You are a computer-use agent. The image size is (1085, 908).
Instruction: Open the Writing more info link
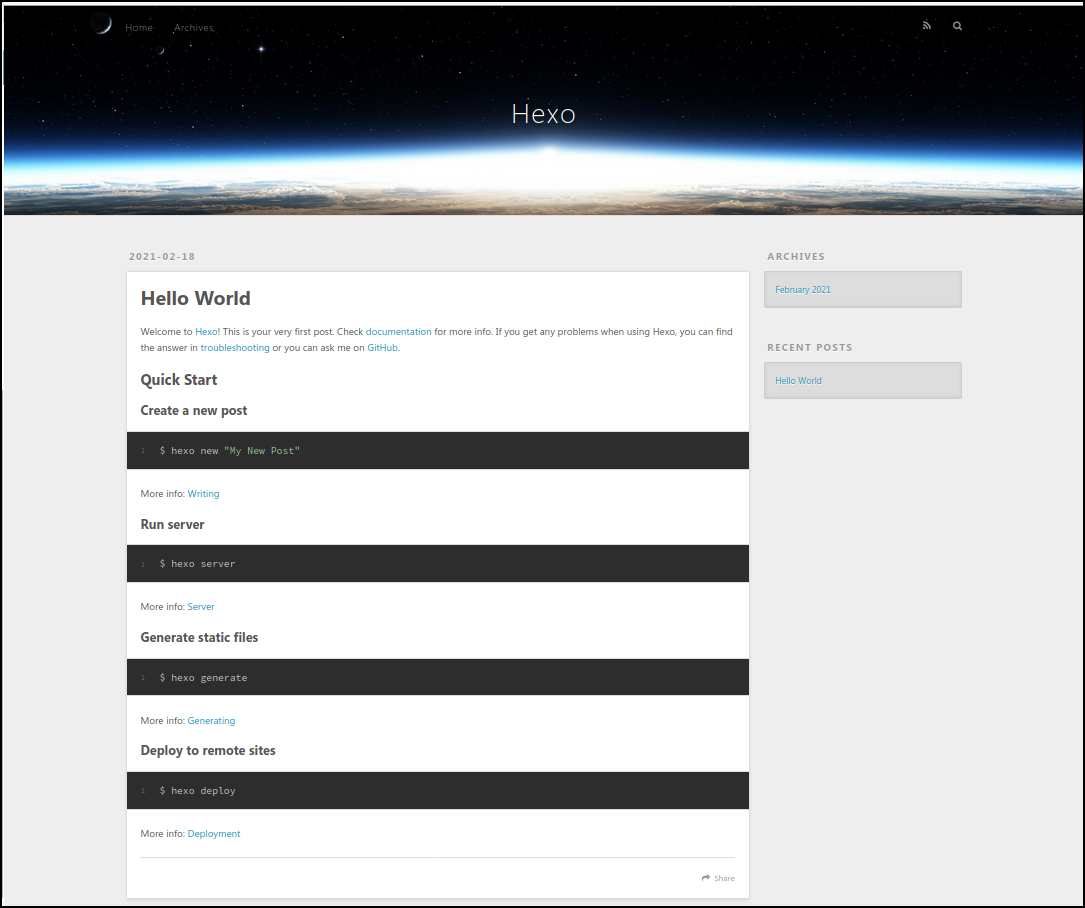[203, 494]
